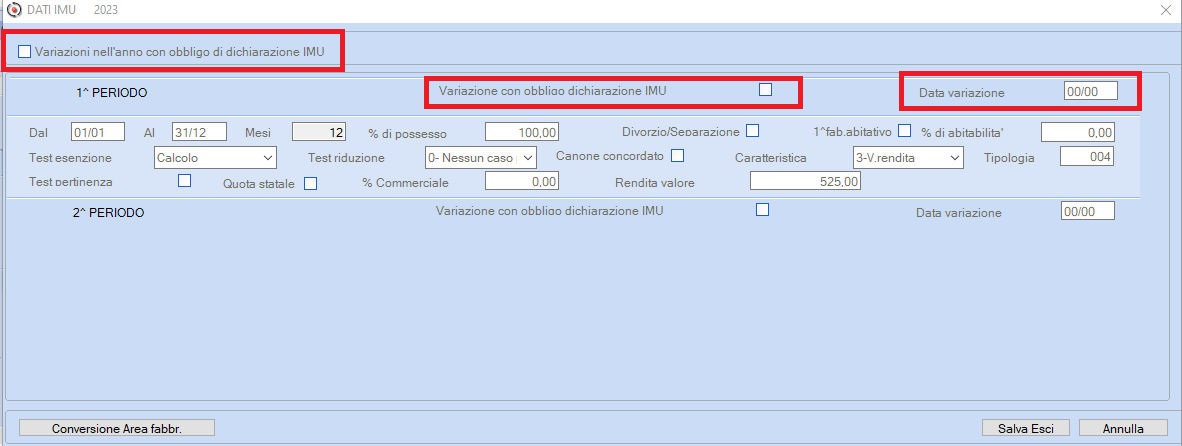Enable Variazioni nell'anno con obbligo di dichiarazione IMU
Viewport: 1182px width, 446px height.
tap(25, 52)
